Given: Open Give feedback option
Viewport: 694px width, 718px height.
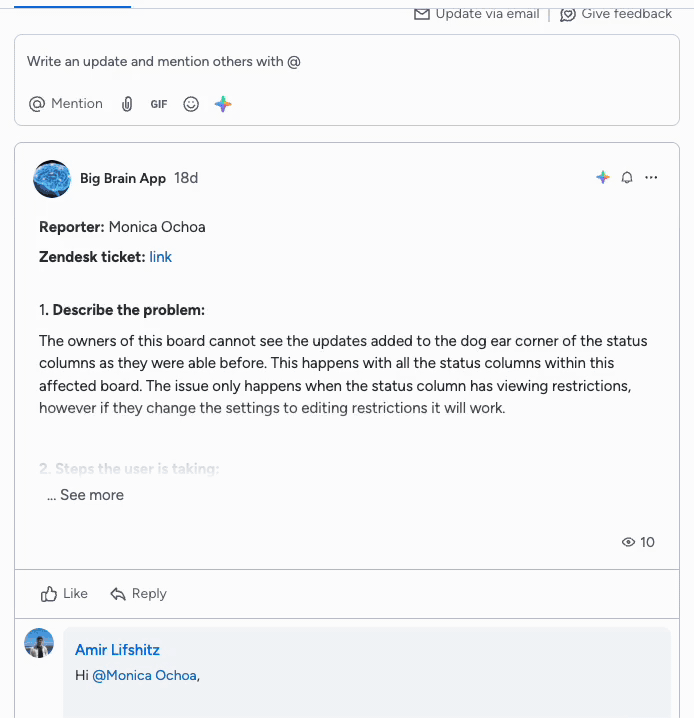Looking at the screenshot, I should pos(616,14).
